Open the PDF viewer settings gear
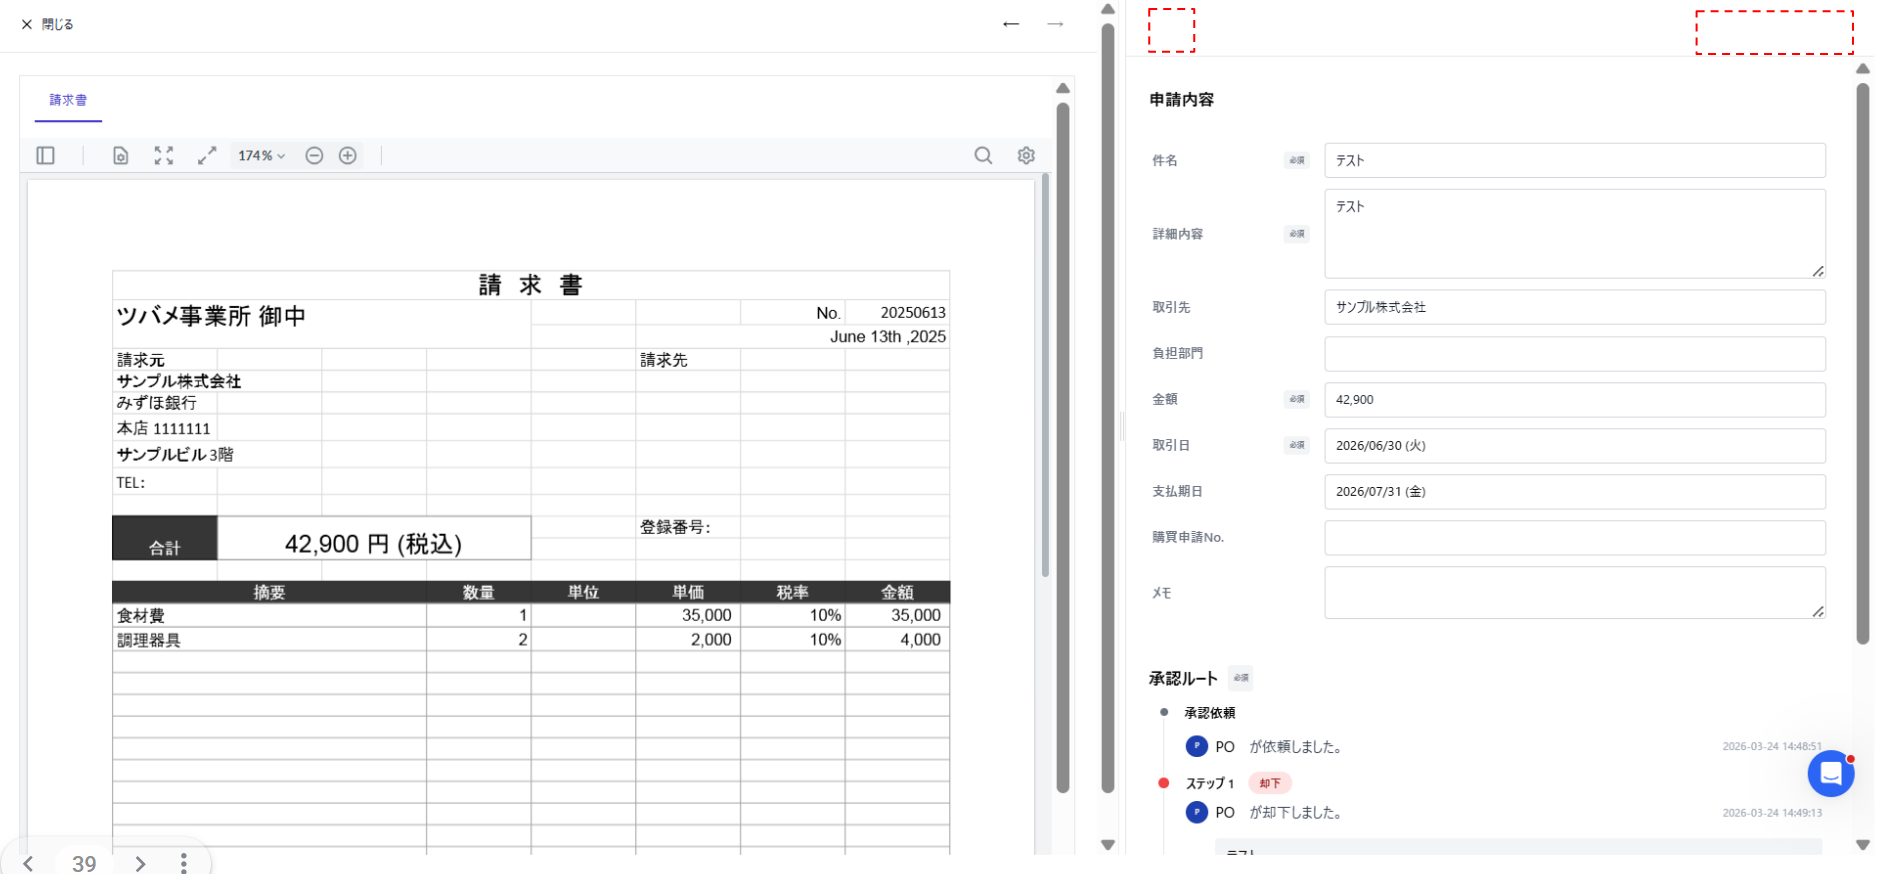 click(1026, 155)
